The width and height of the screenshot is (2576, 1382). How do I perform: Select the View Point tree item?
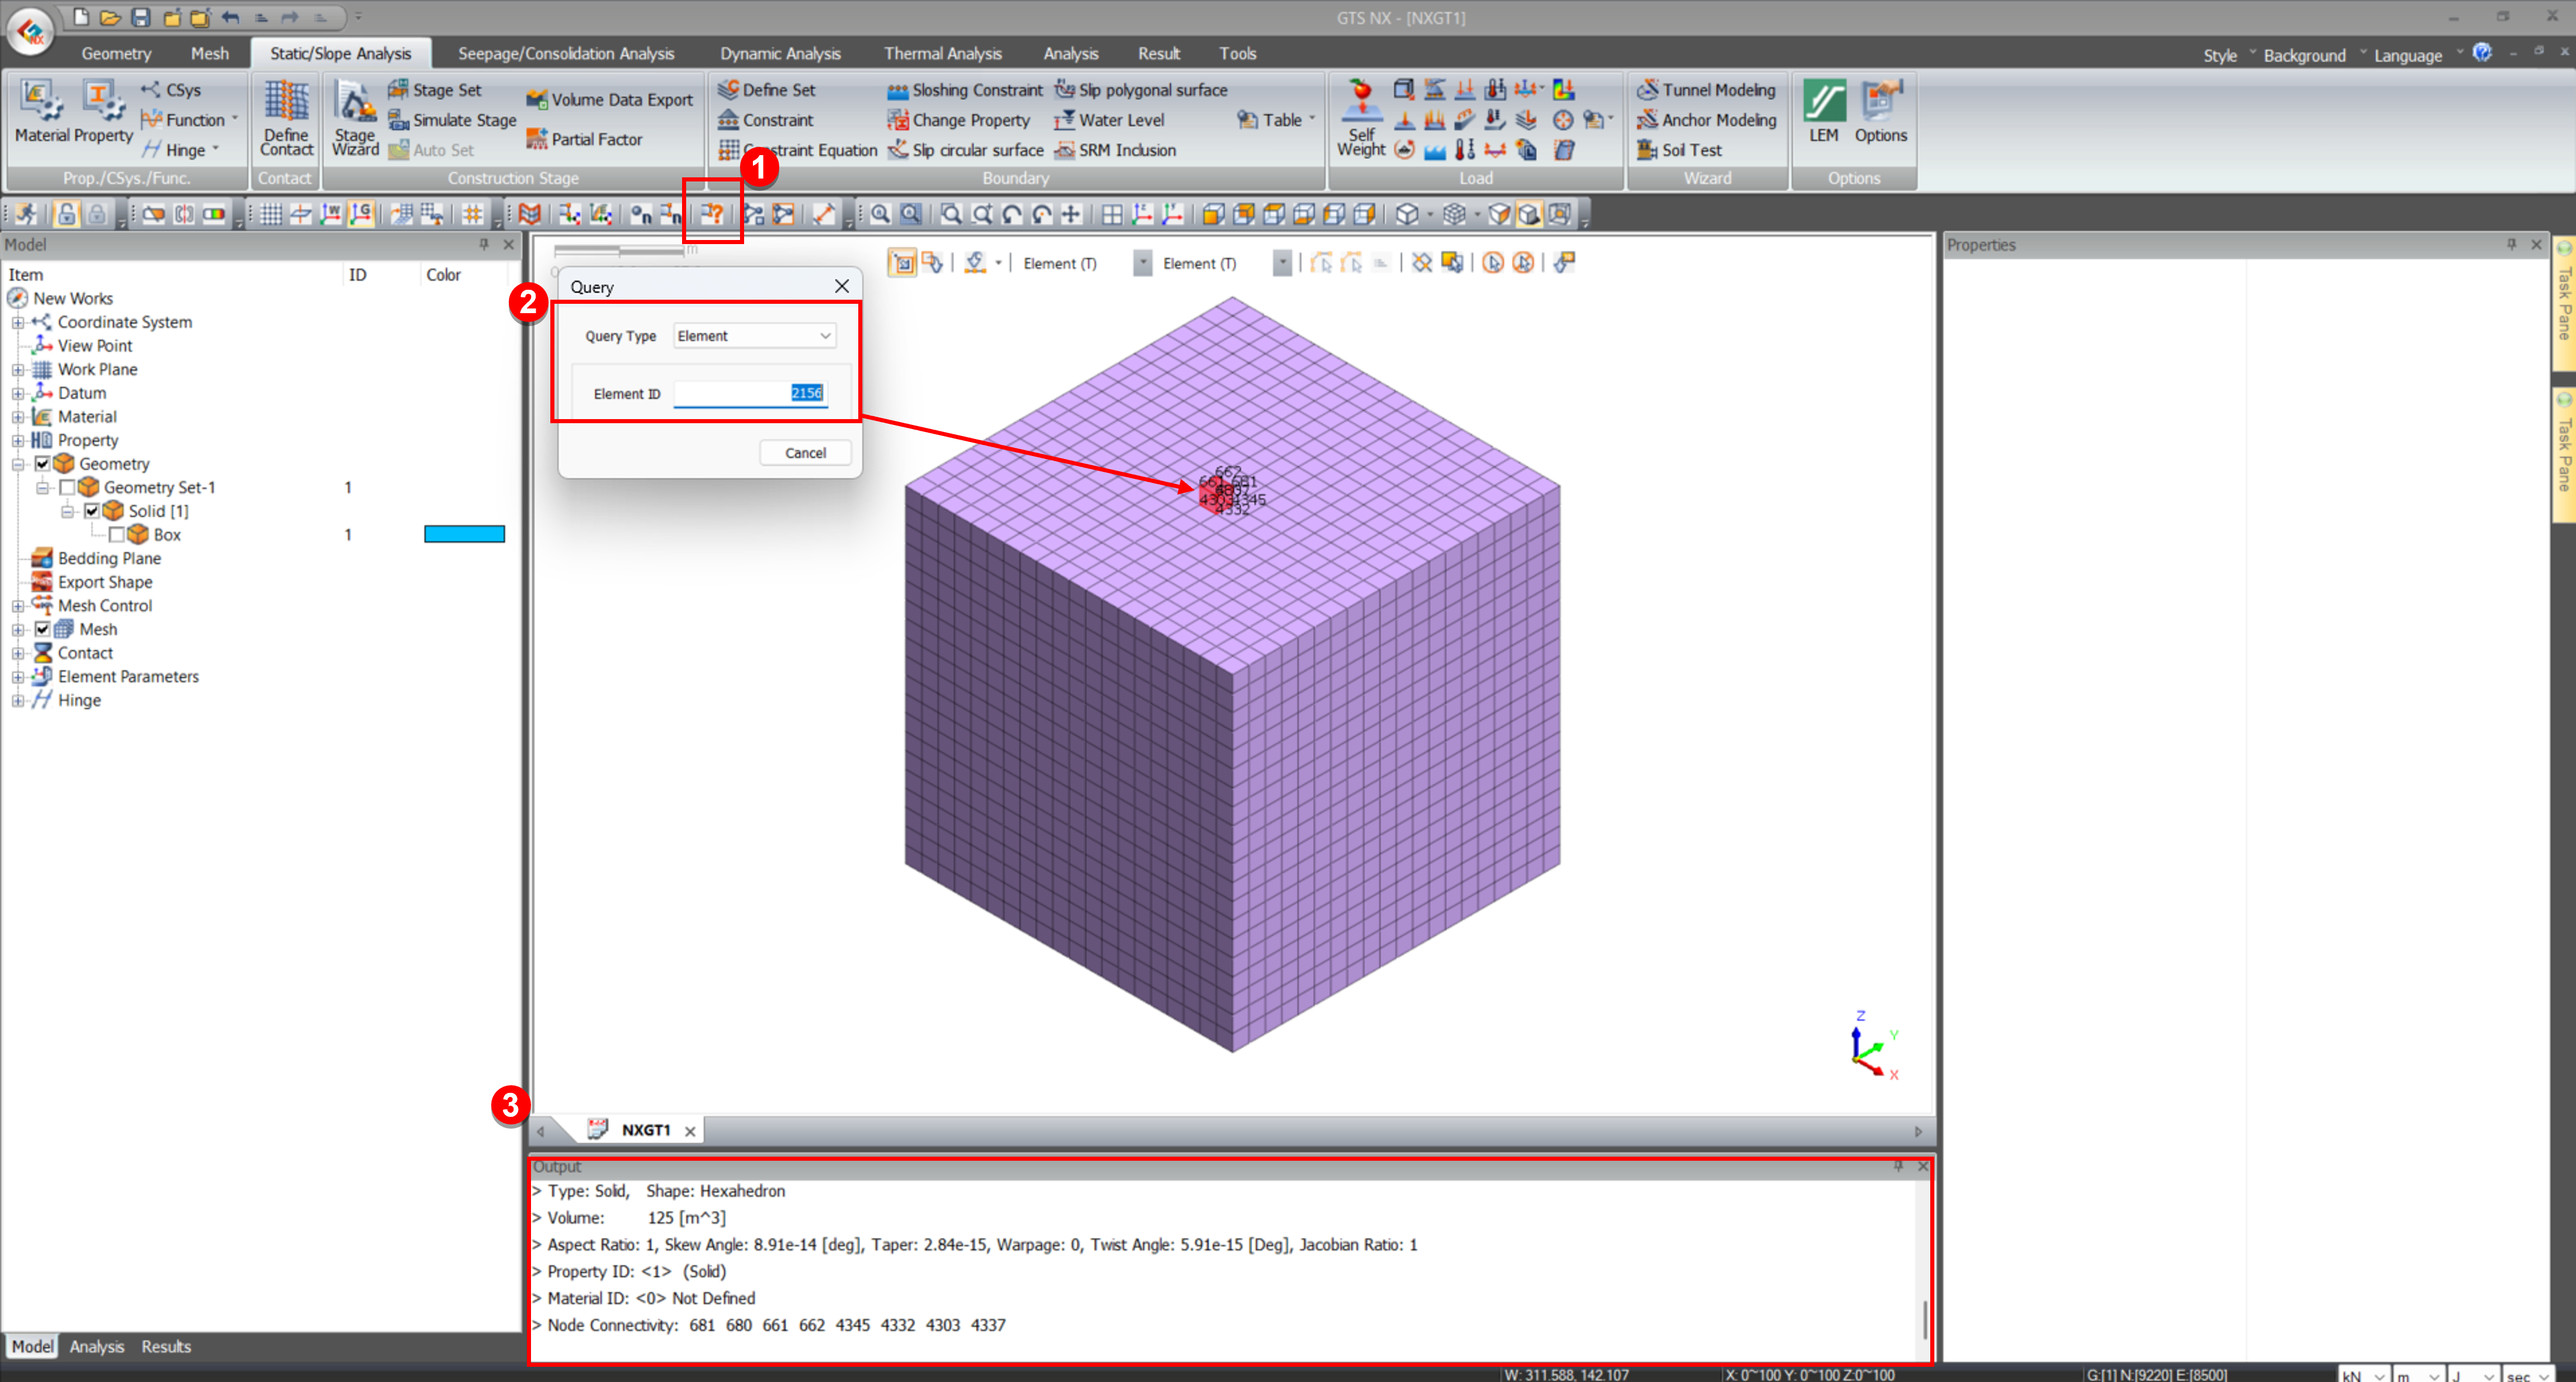click(x=95, y=346)
